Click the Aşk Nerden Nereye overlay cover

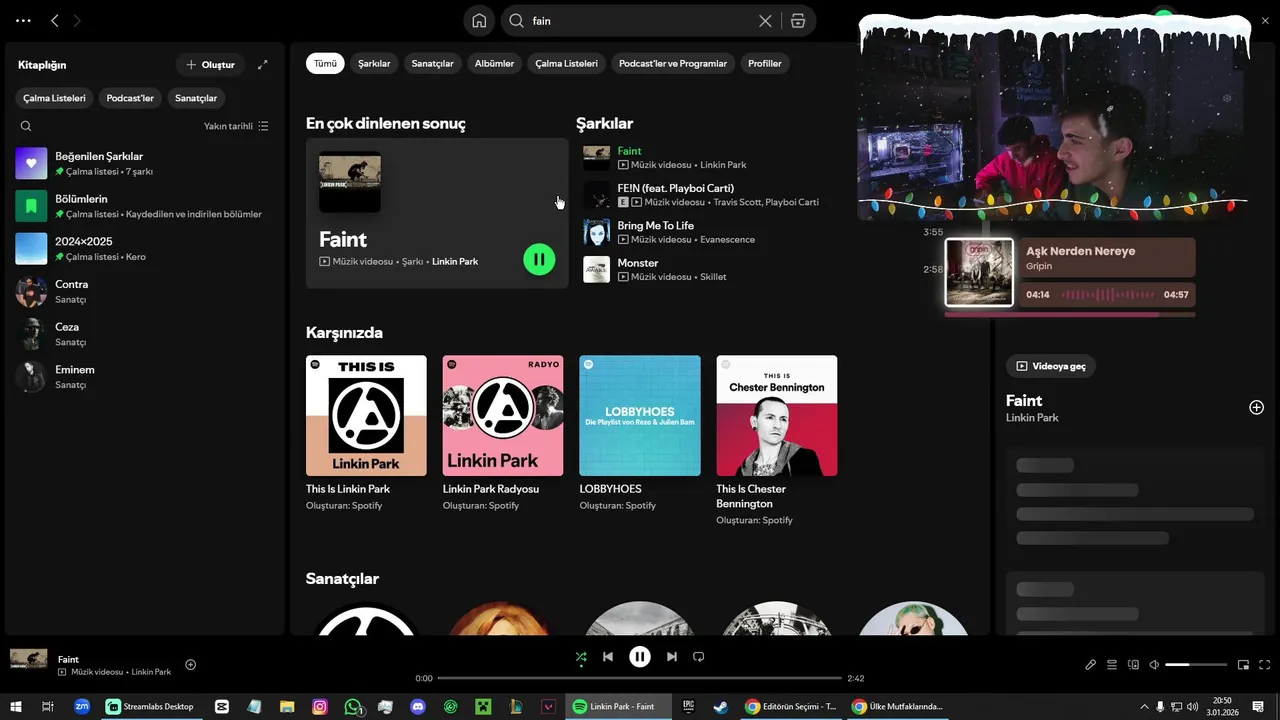pyautogui.click(x=979, y=272)
